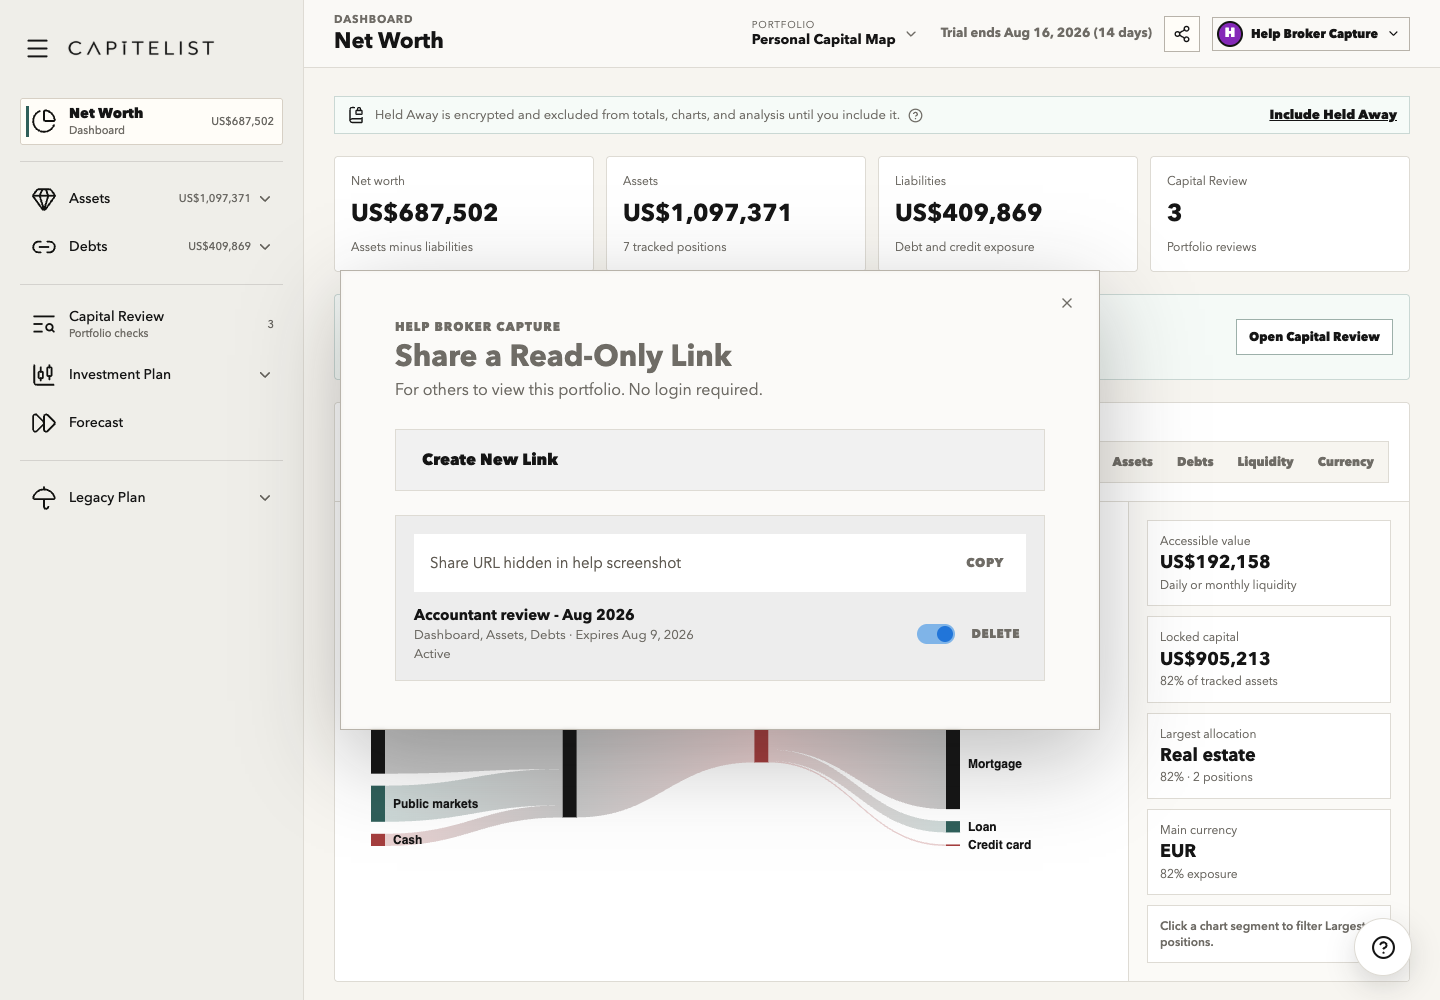This screenshot has height=1000, width=1440.
Task: Open the hamburger menu icon
Action: click(x=38, y=48)
